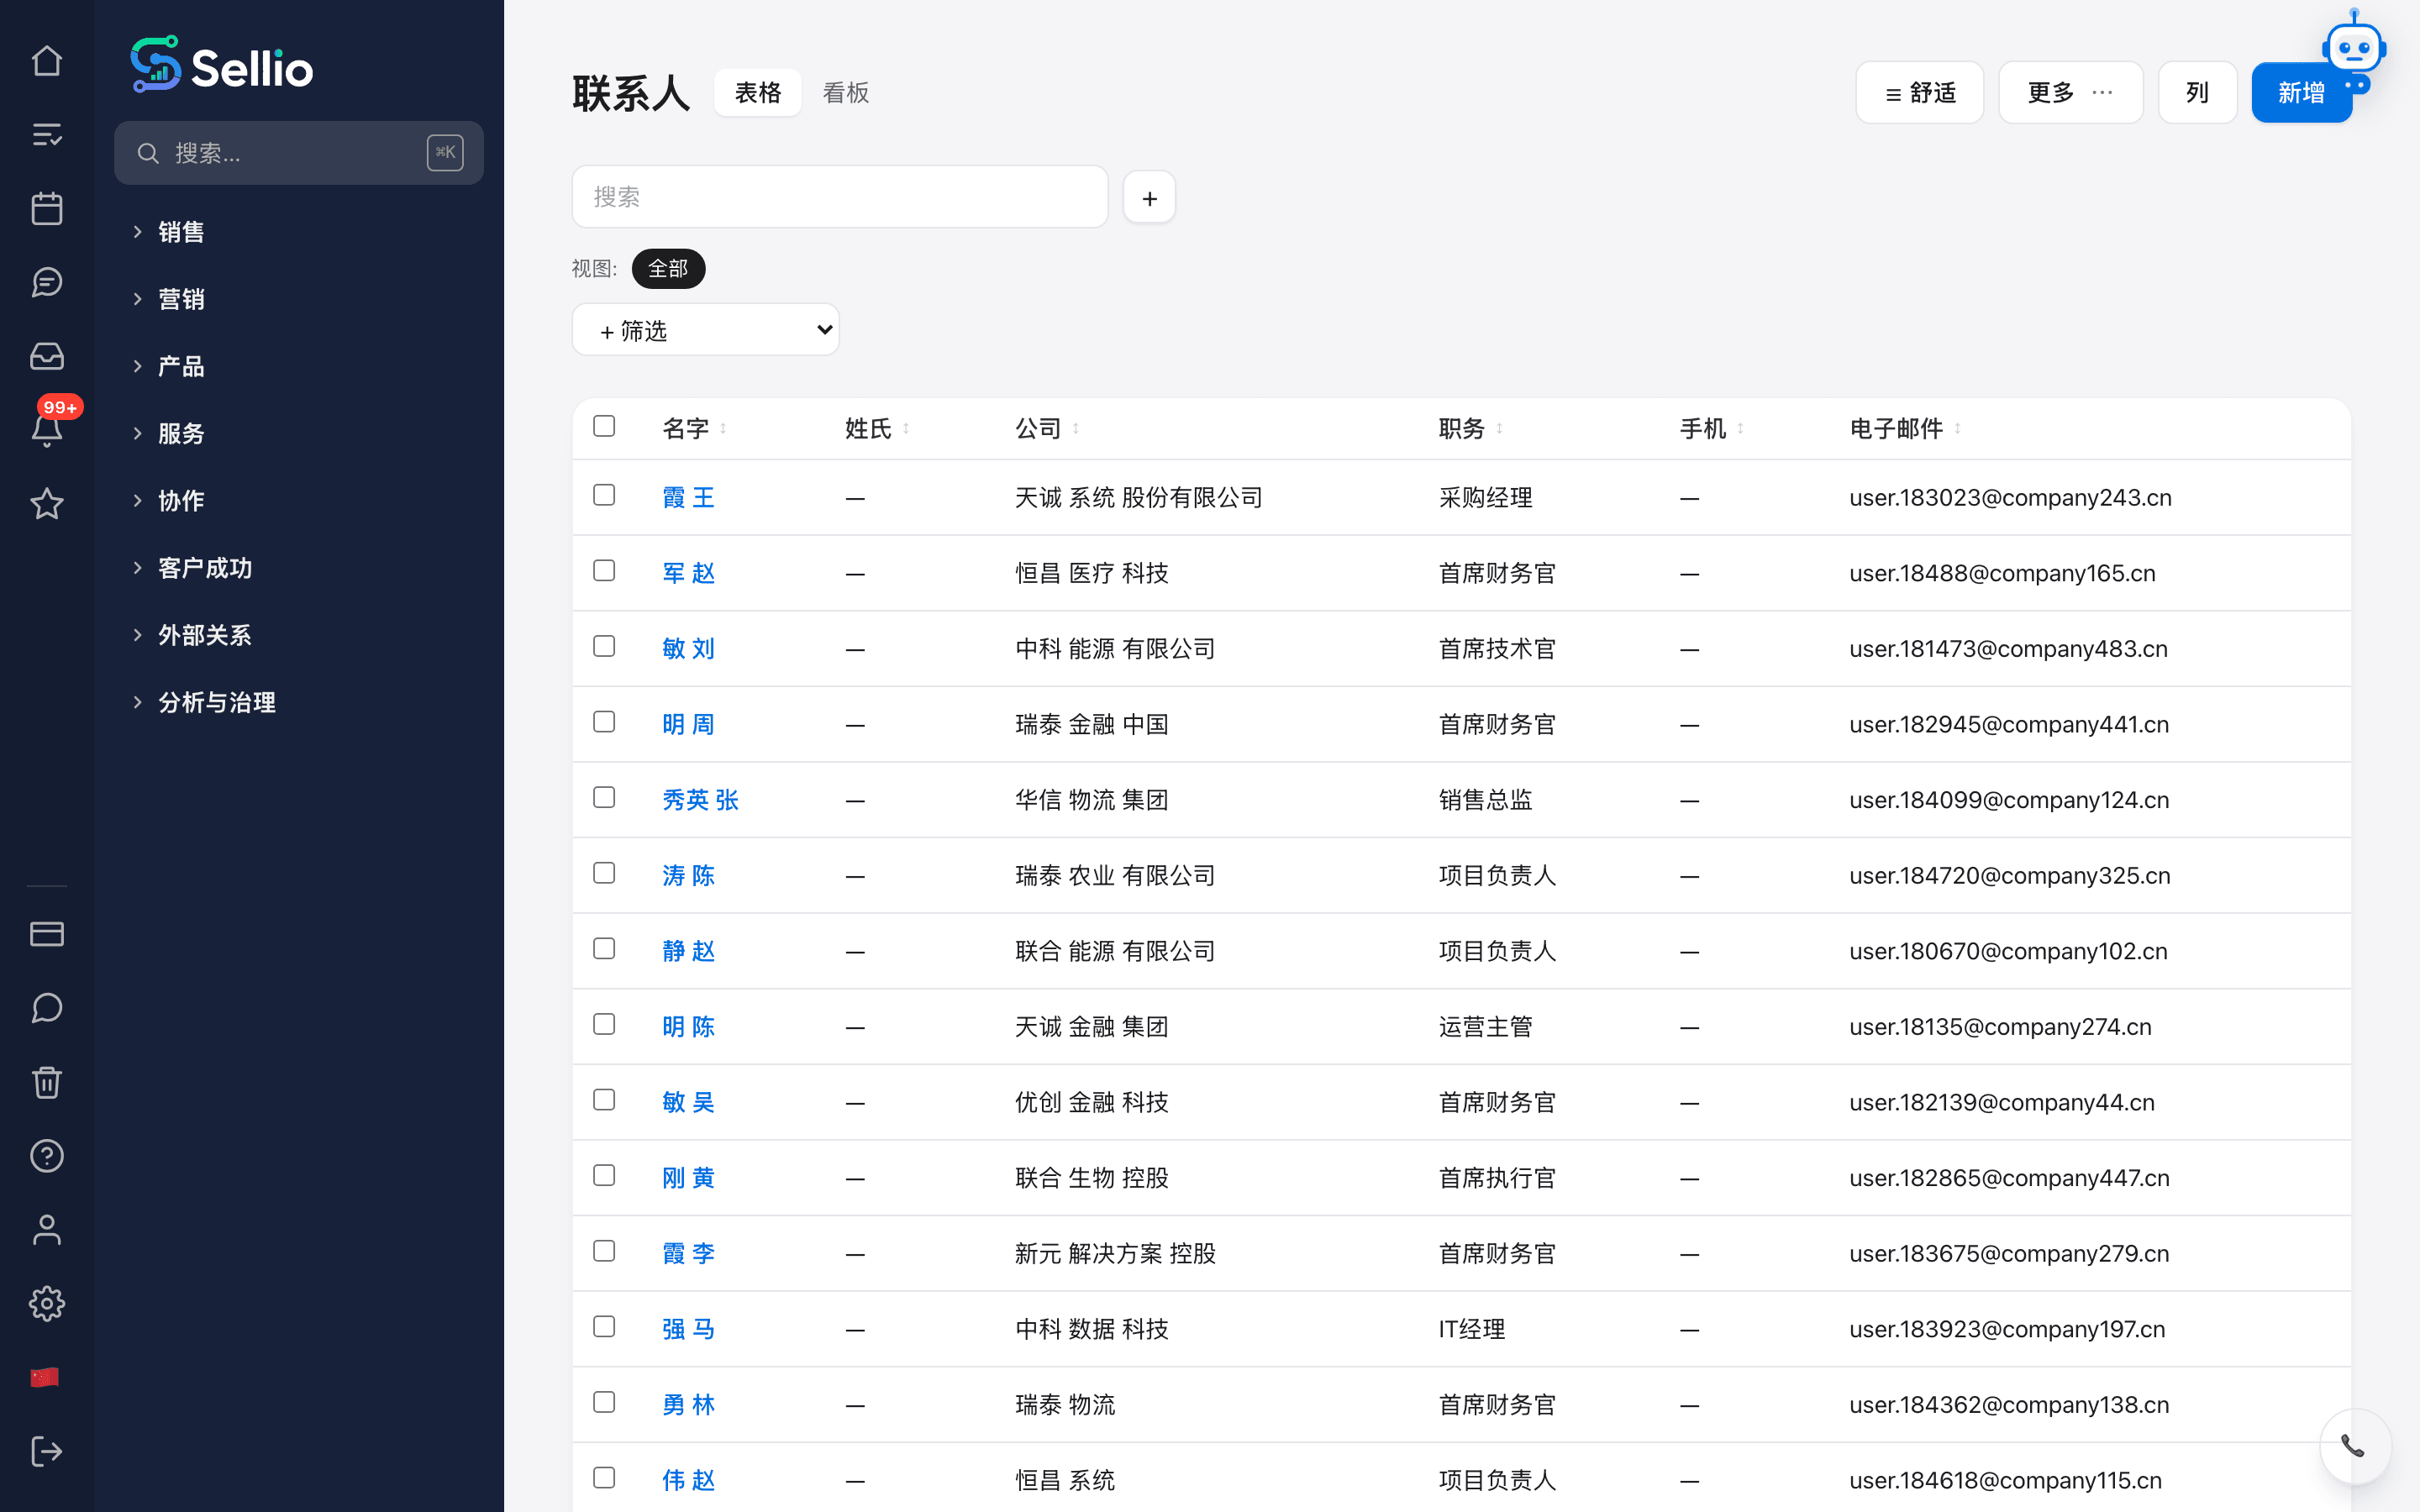Open contact 明 陈

click(x=688, y=1027)
